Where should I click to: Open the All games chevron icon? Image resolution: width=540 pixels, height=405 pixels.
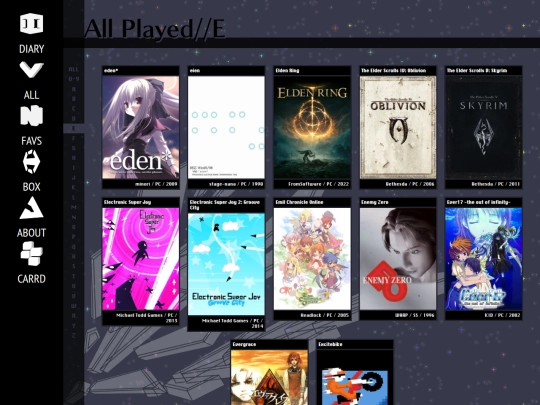(x=31, y=70)
